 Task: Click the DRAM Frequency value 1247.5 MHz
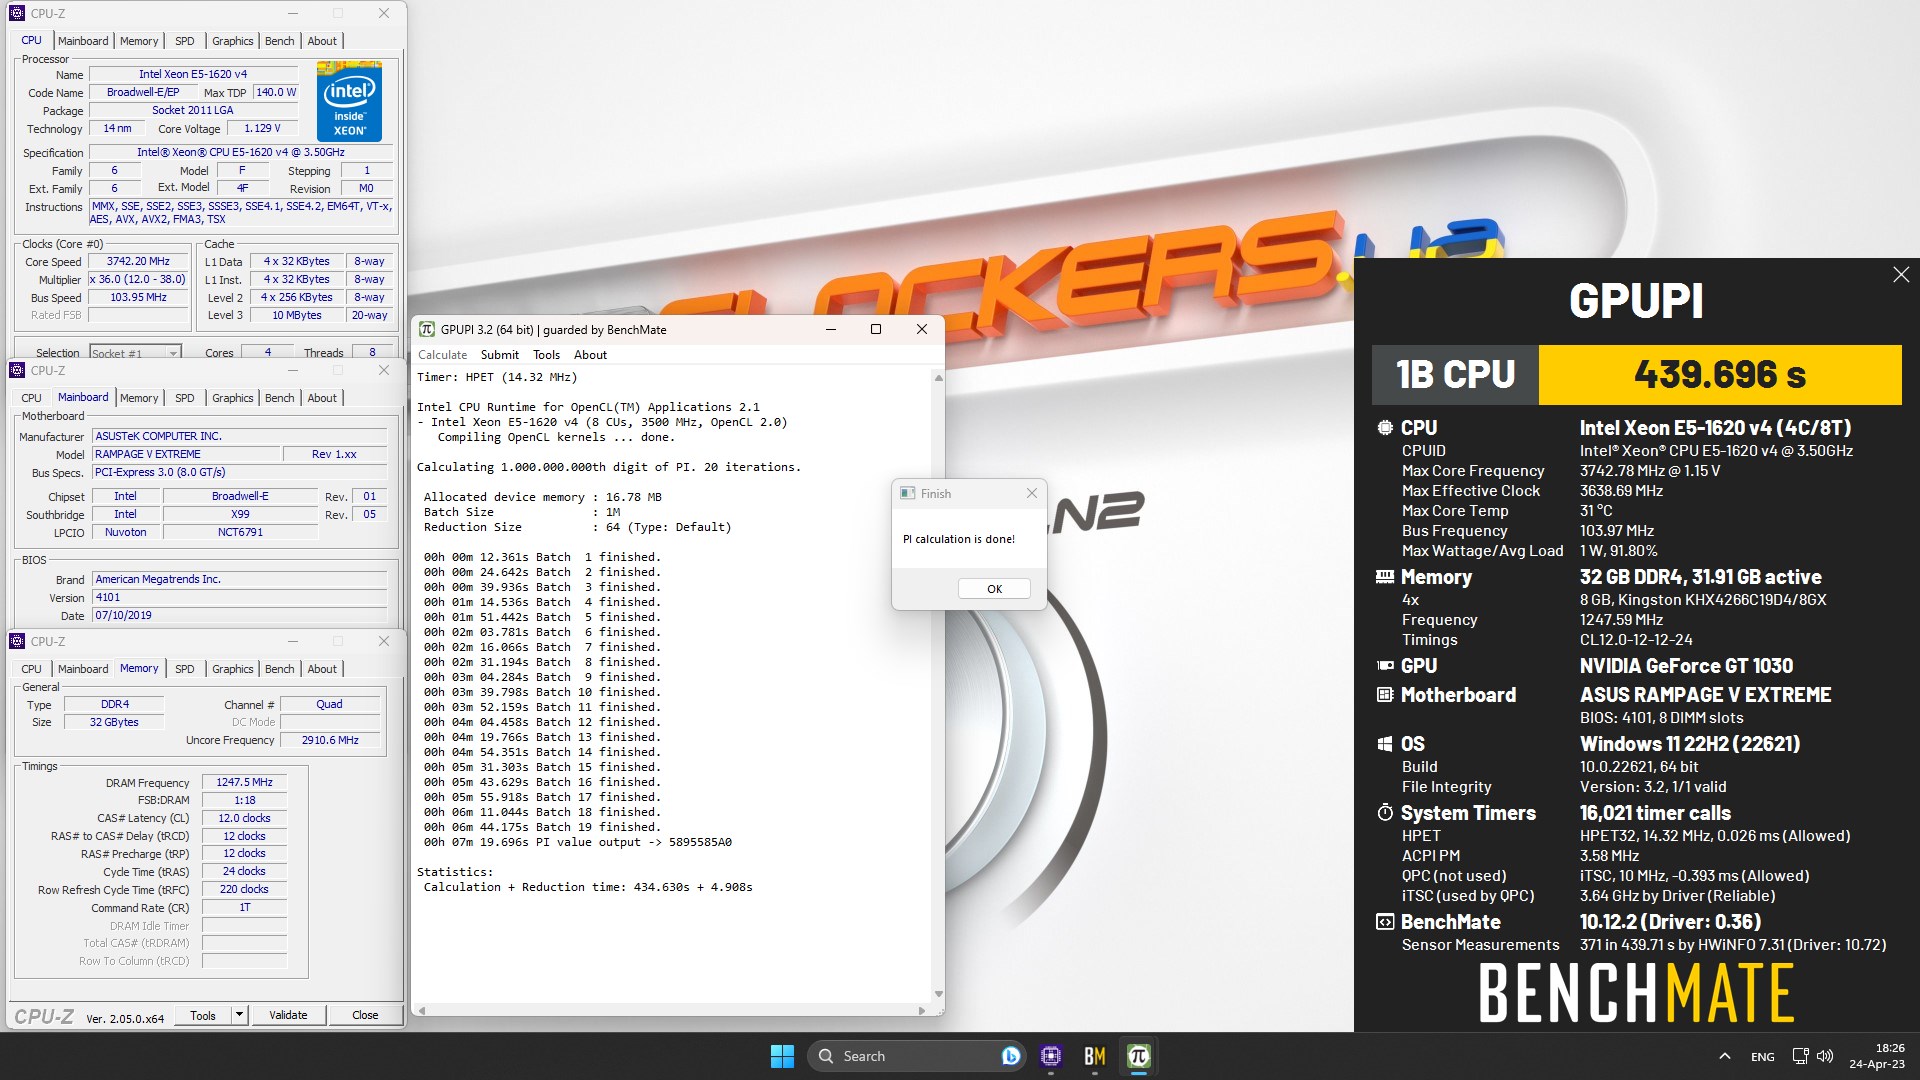[244, 782]
